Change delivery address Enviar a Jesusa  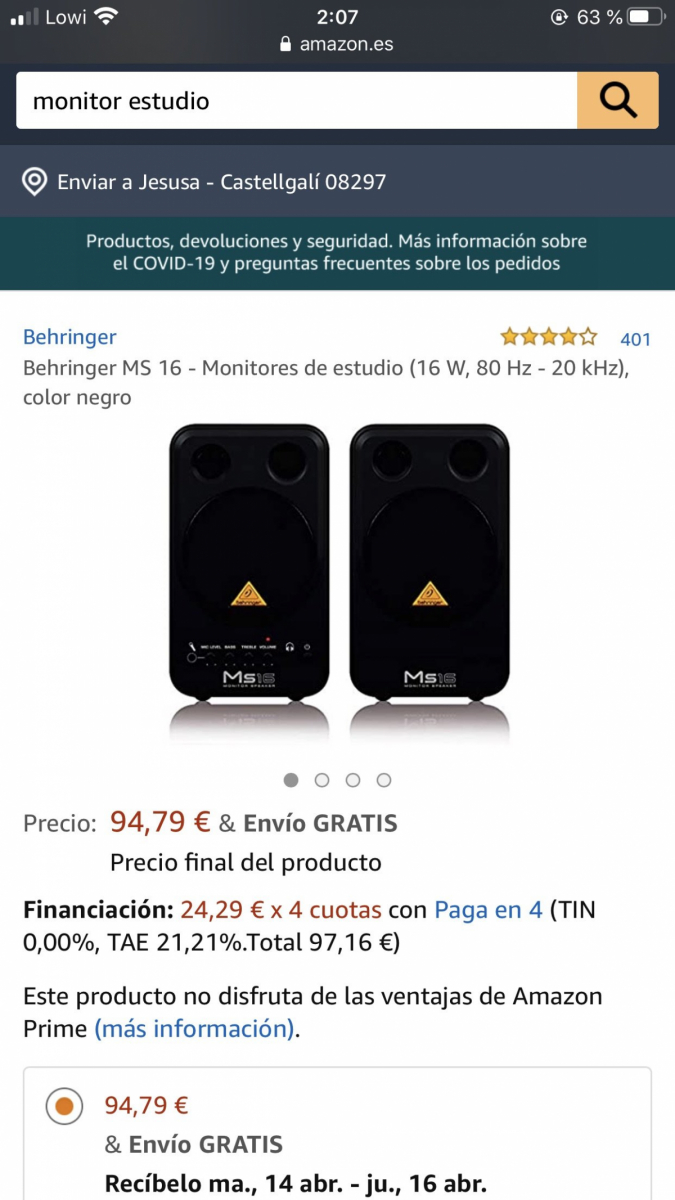click(x=221, y=182)
